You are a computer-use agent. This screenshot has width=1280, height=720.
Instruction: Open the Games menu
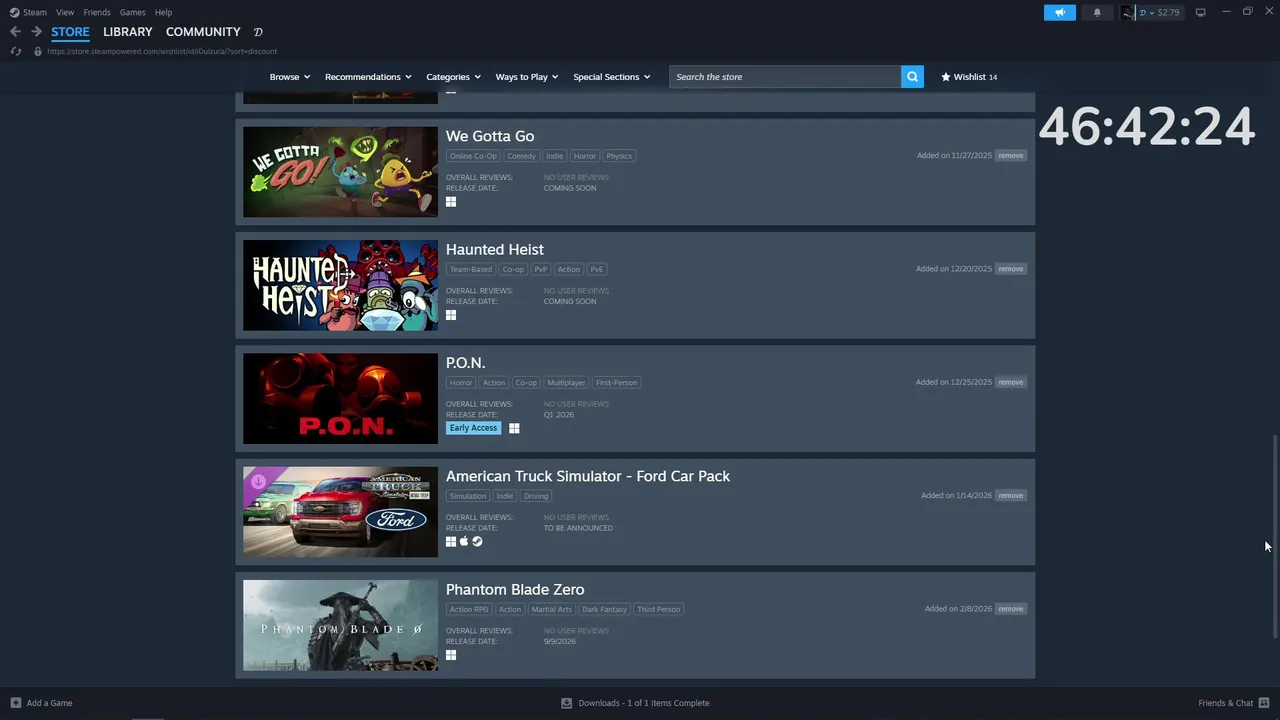click(132, 12)
